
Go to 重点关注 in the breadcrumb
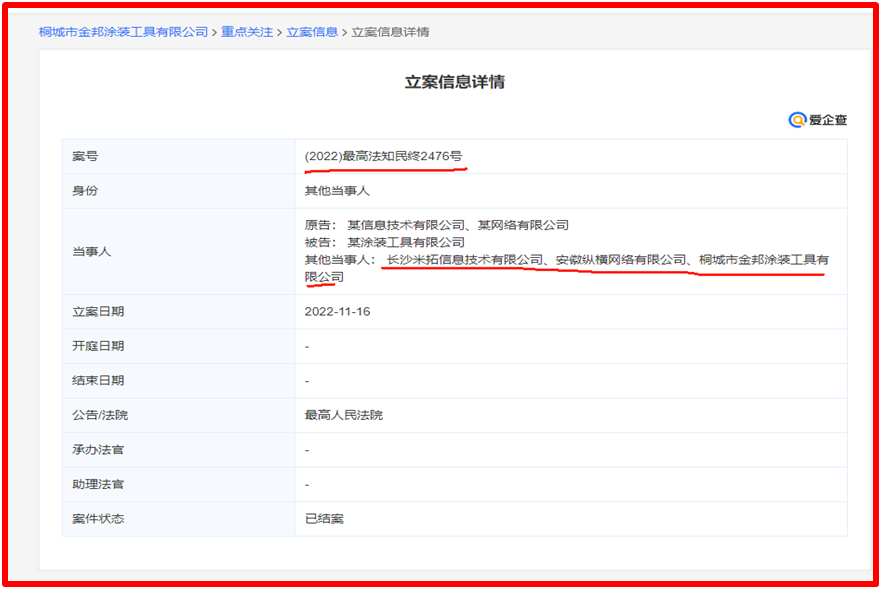247,32
